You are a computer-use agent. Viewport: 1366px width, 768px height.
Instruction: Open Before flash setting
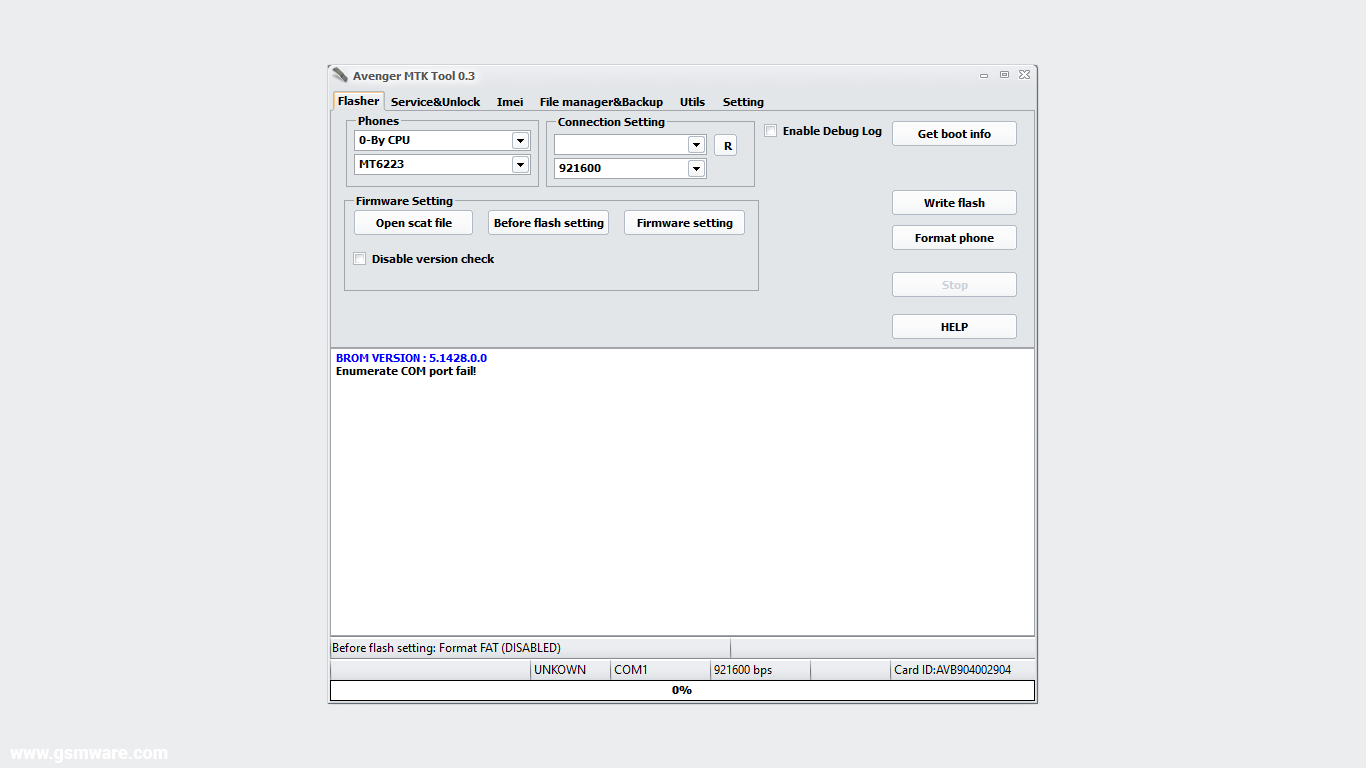pyautogui.click(x=548, y=223)
